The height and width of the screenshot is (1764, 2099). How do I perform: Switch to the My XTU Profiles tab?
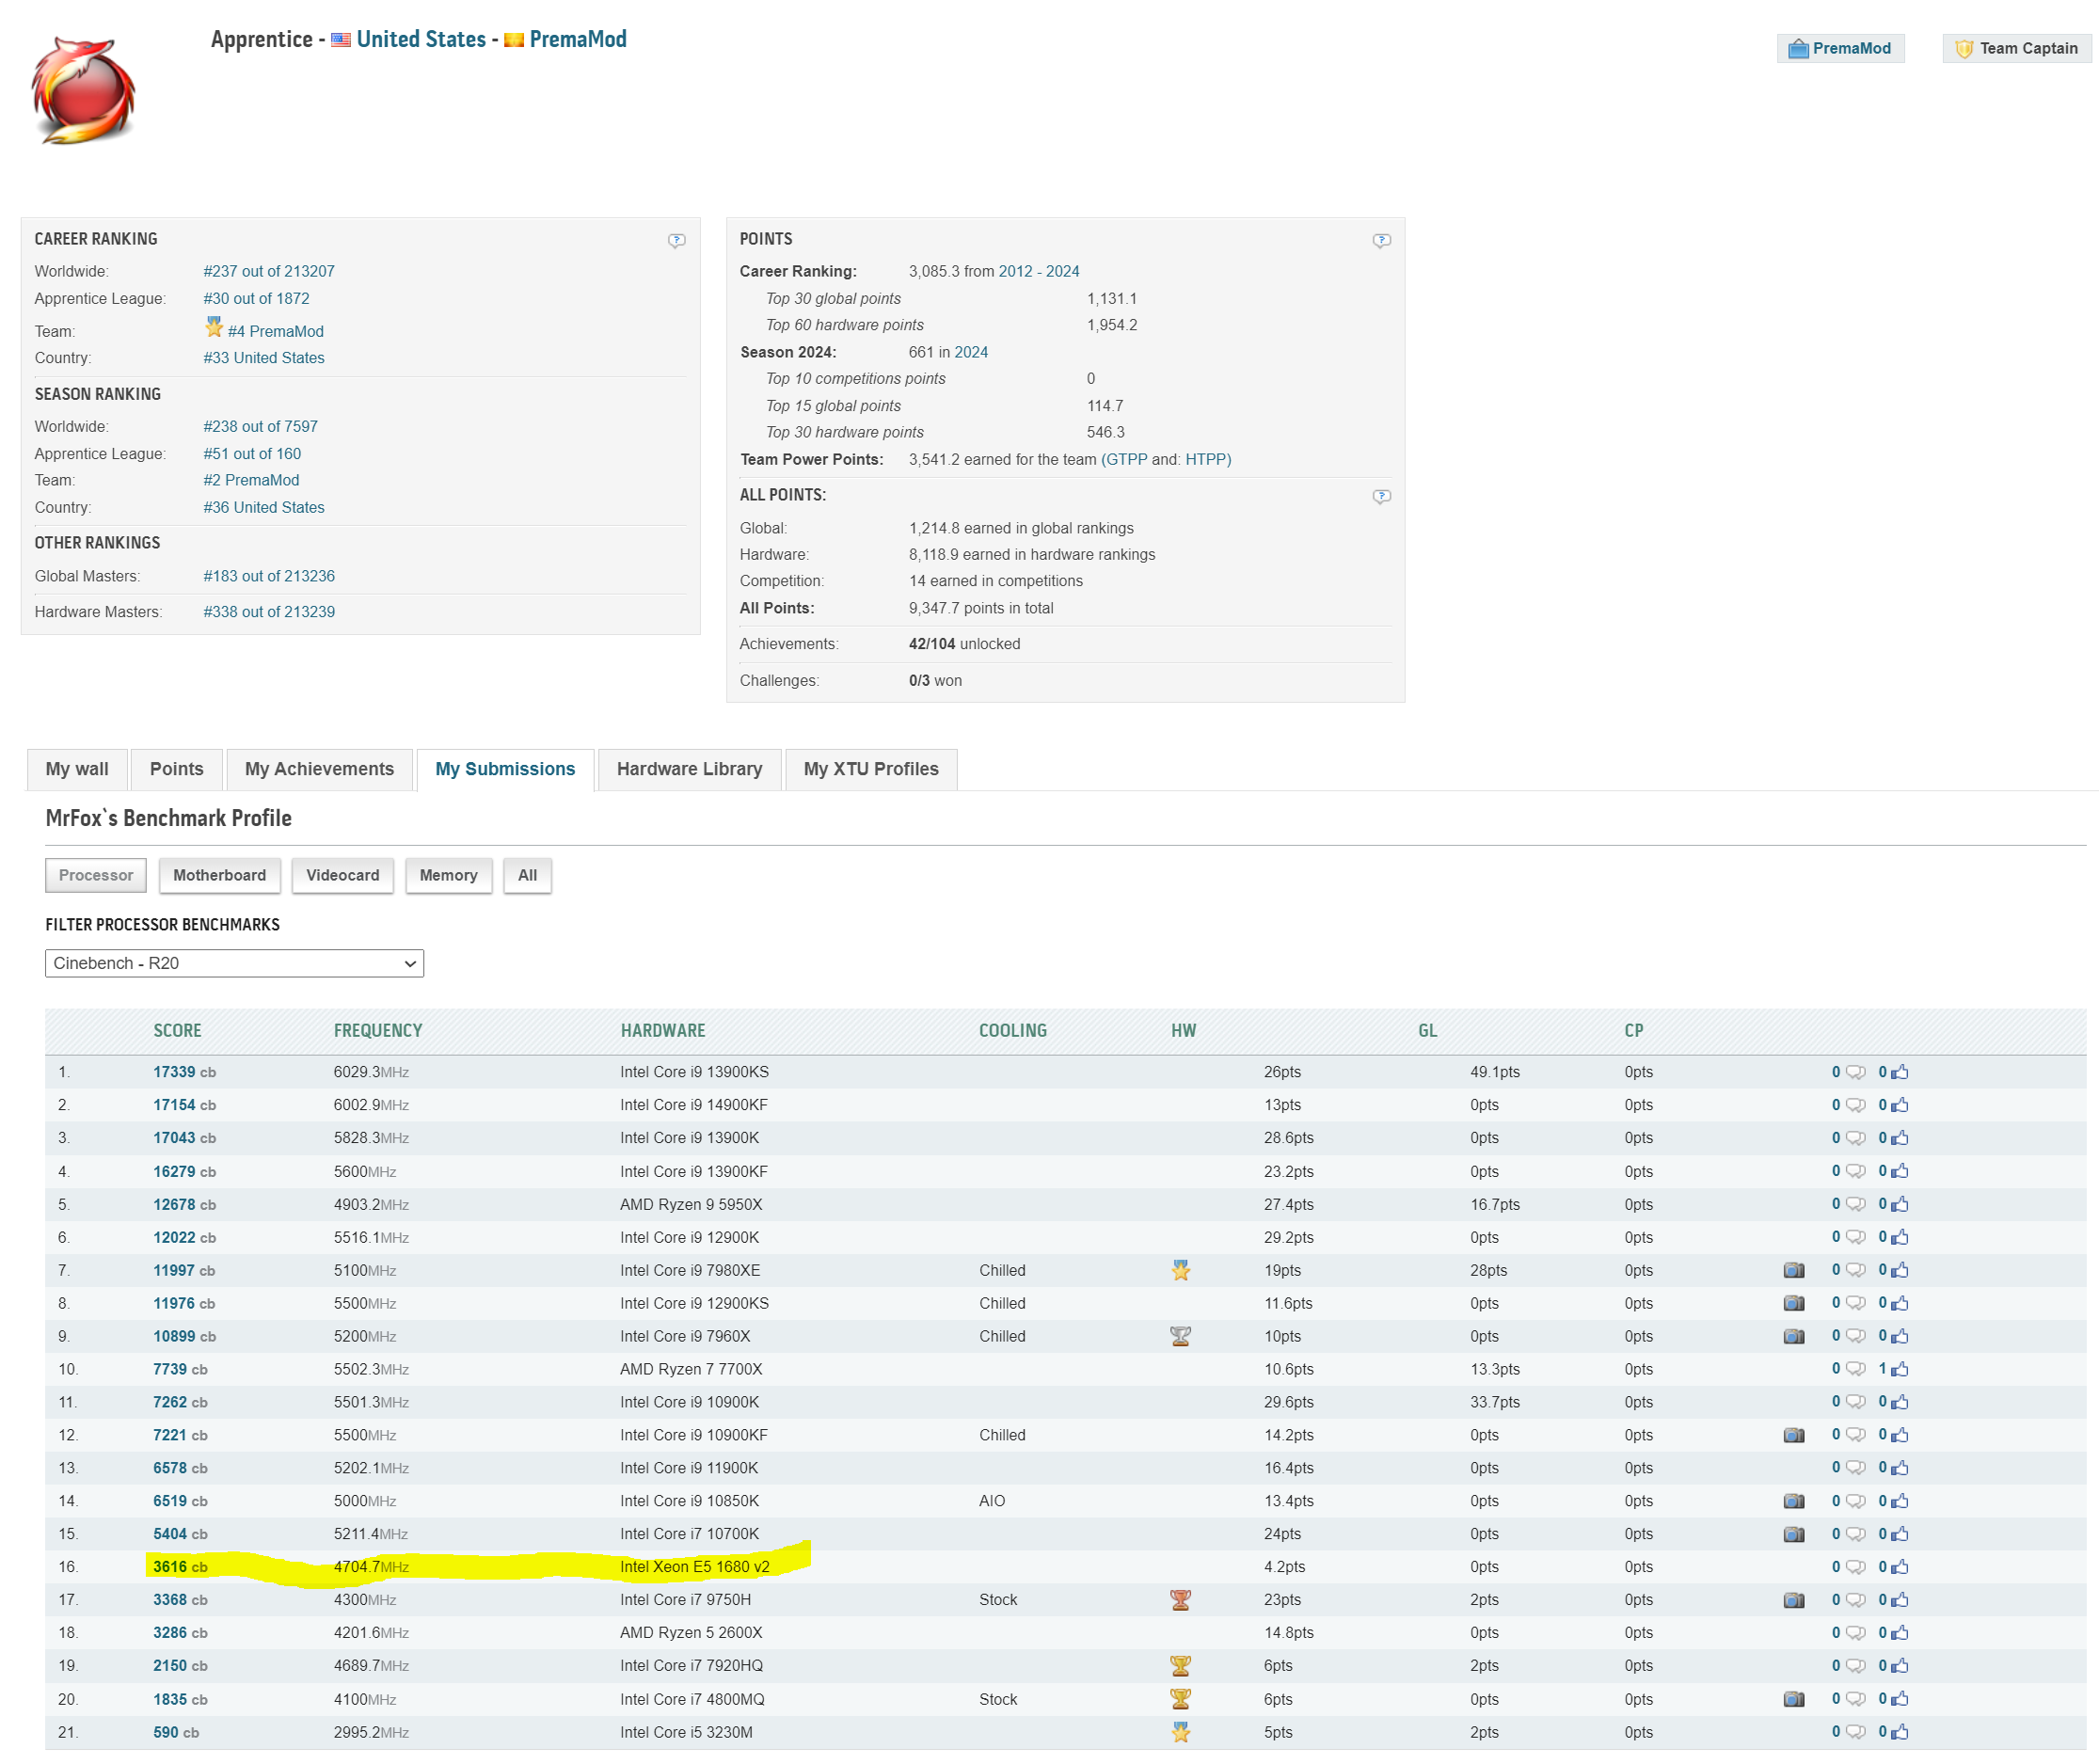pos(871,769)
